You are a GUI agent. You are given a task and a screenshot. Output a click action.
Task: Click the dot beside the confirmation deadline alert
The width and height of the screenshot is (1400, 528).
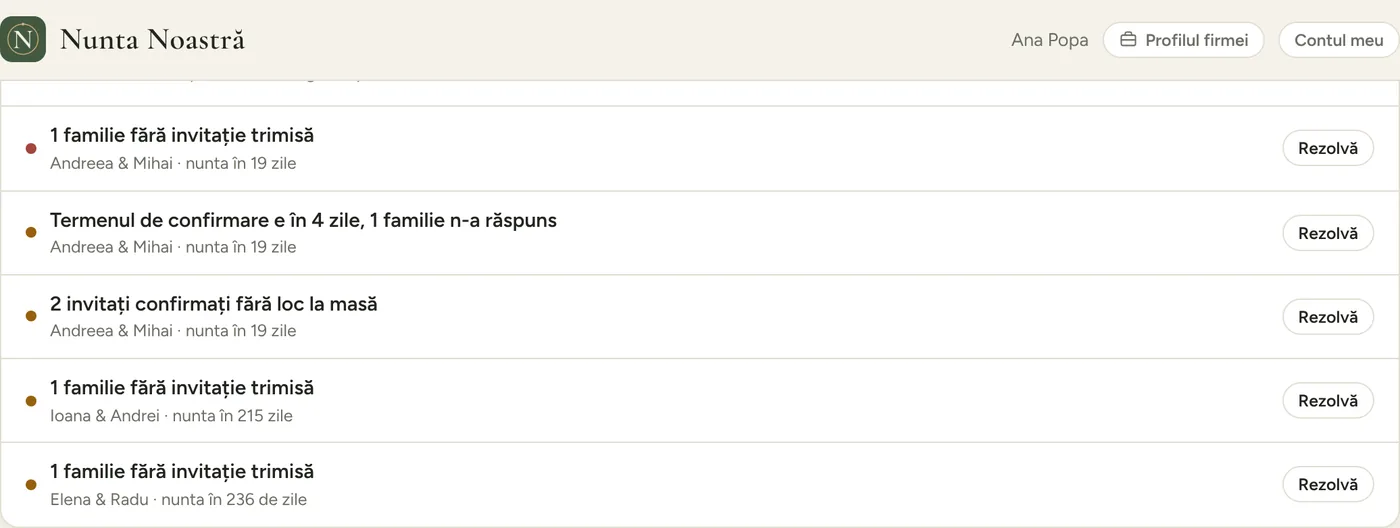click(31, 232)
